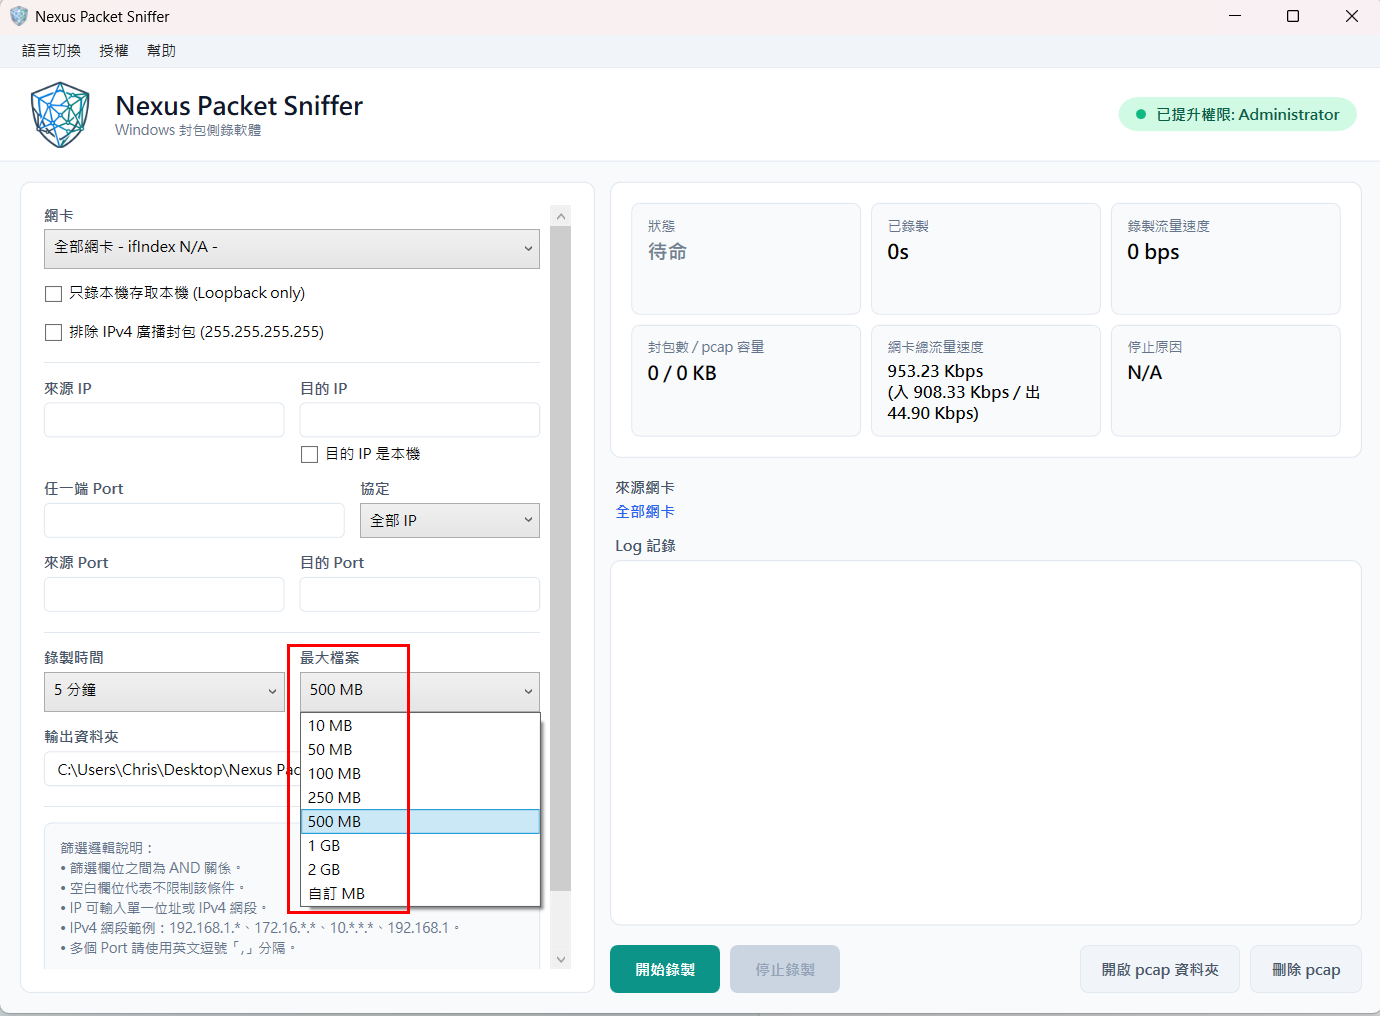
Task: Click the 待命 status text
Action: tap(667, 252)
